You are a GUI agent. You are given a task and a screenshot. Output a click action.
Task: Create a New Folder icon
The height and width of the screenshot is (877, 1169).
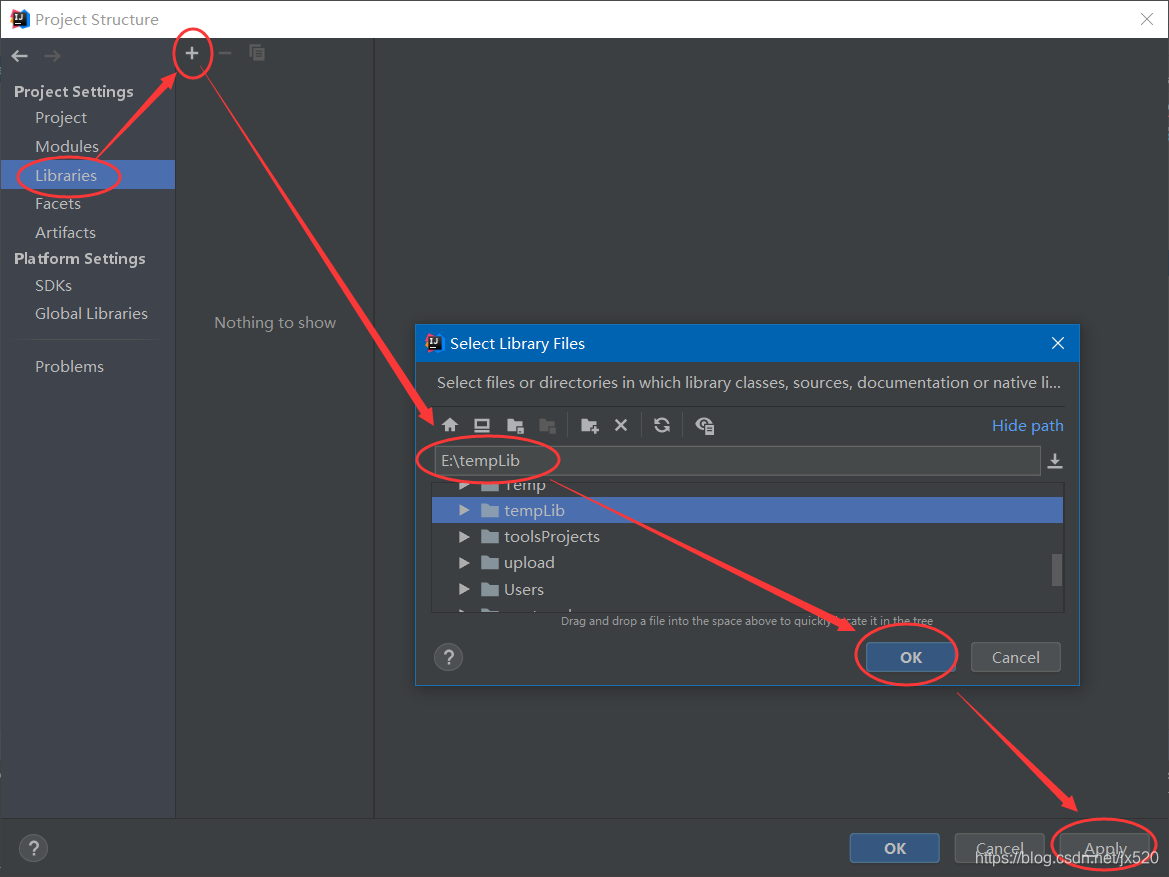[590, 426]
